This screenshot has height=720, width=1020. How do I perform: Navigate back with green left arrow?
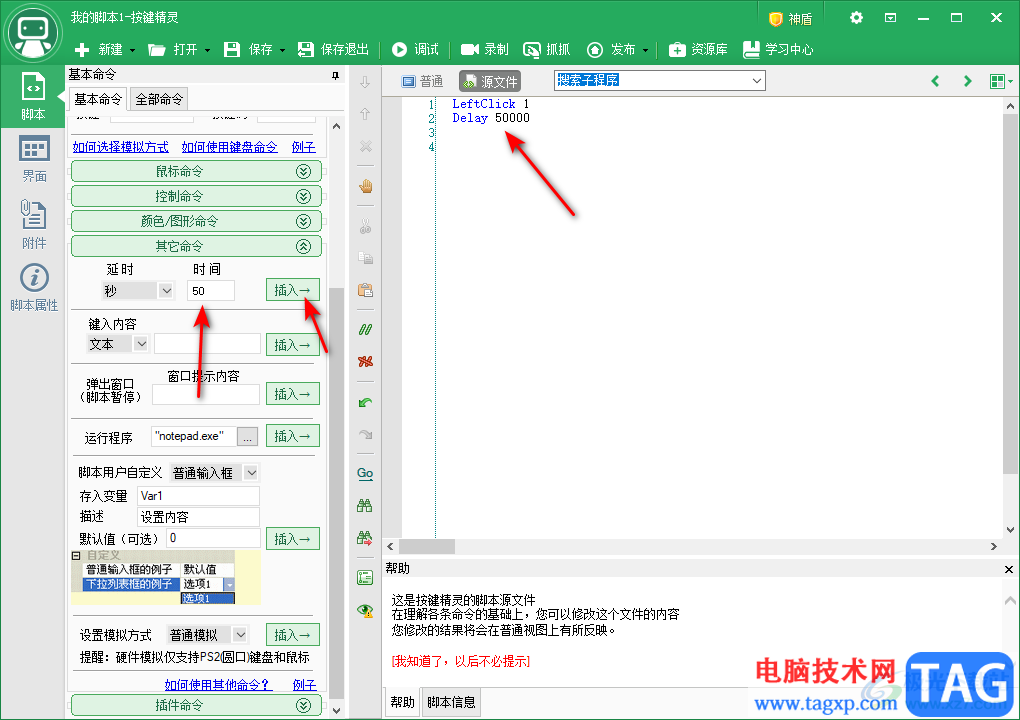click(x=935, y=81)
